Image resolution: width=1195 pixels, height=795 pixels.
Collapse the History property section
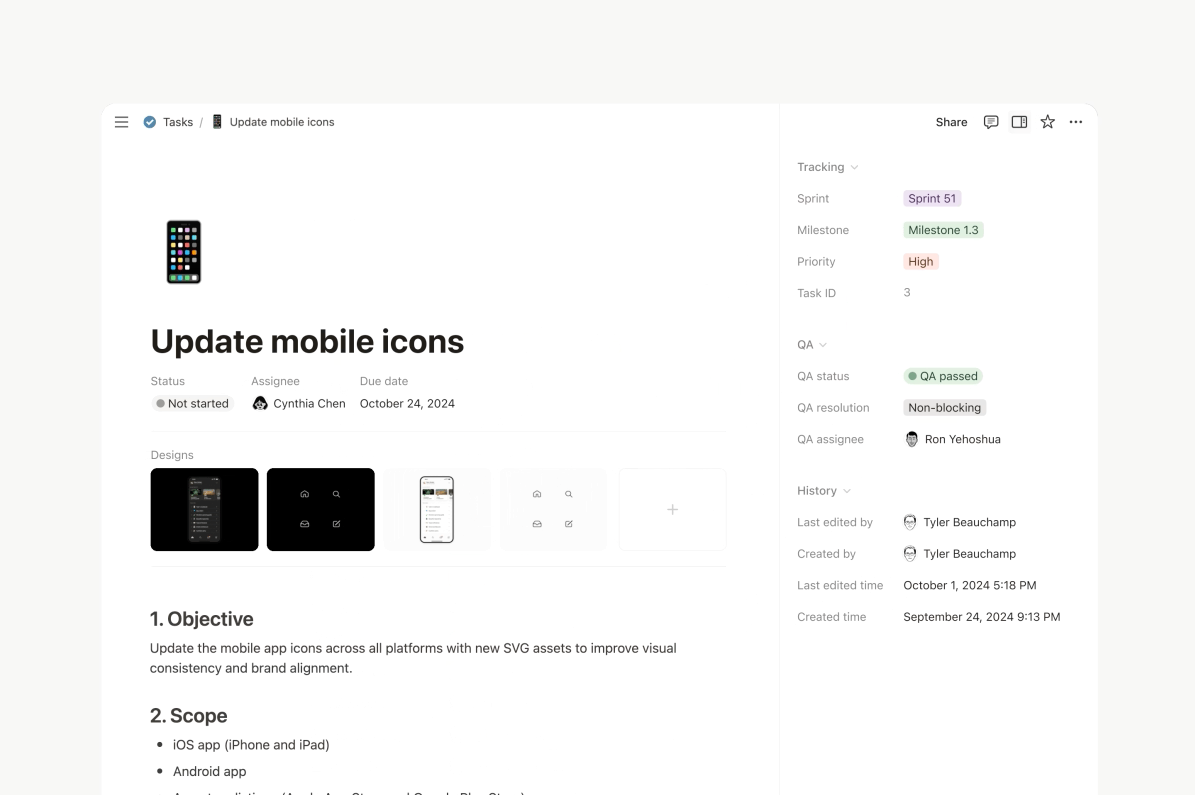pos(845,490)
